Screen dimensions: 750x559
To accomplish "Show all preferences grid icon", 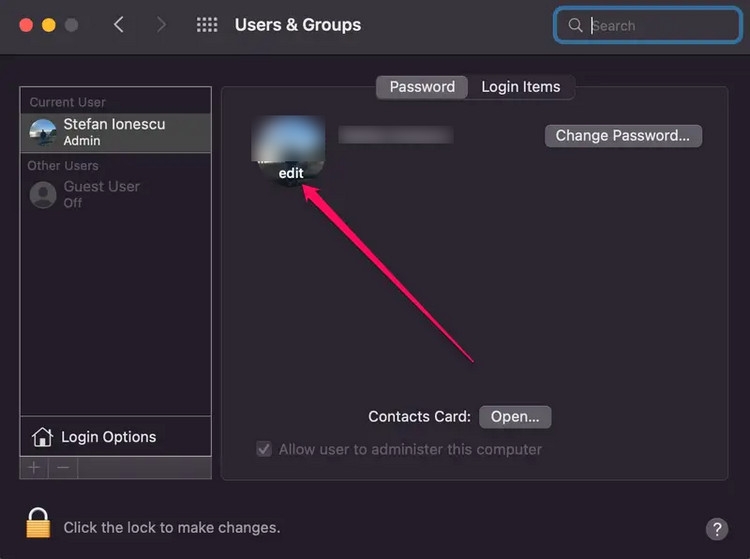I will pos(207,25).
